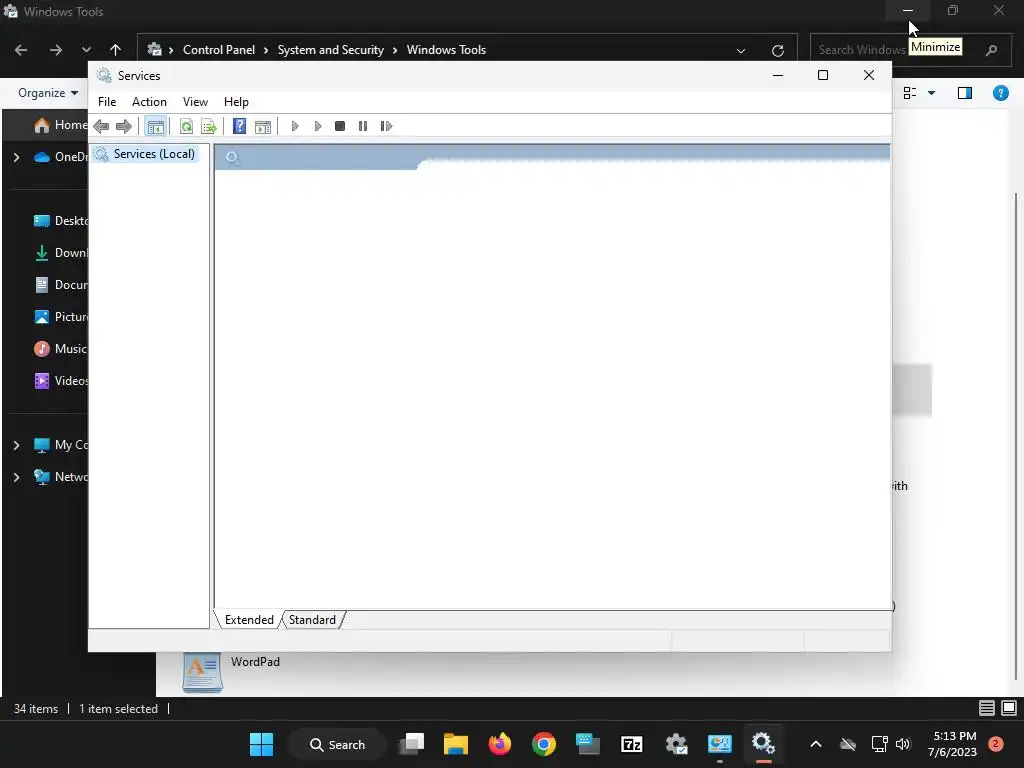
Task: Go back in Windows Tools explorer
Action: point(21,50)
